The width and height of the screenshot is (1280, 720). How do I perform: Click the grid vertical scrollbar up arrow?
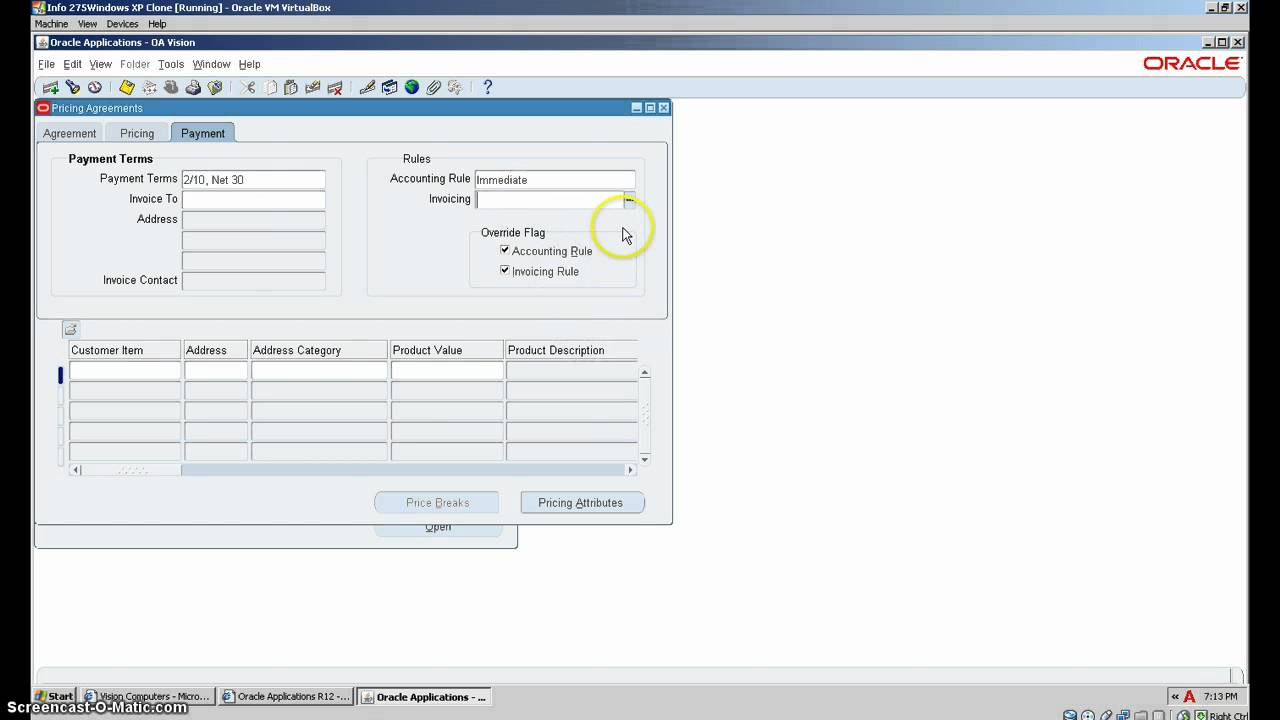point(644,373)
